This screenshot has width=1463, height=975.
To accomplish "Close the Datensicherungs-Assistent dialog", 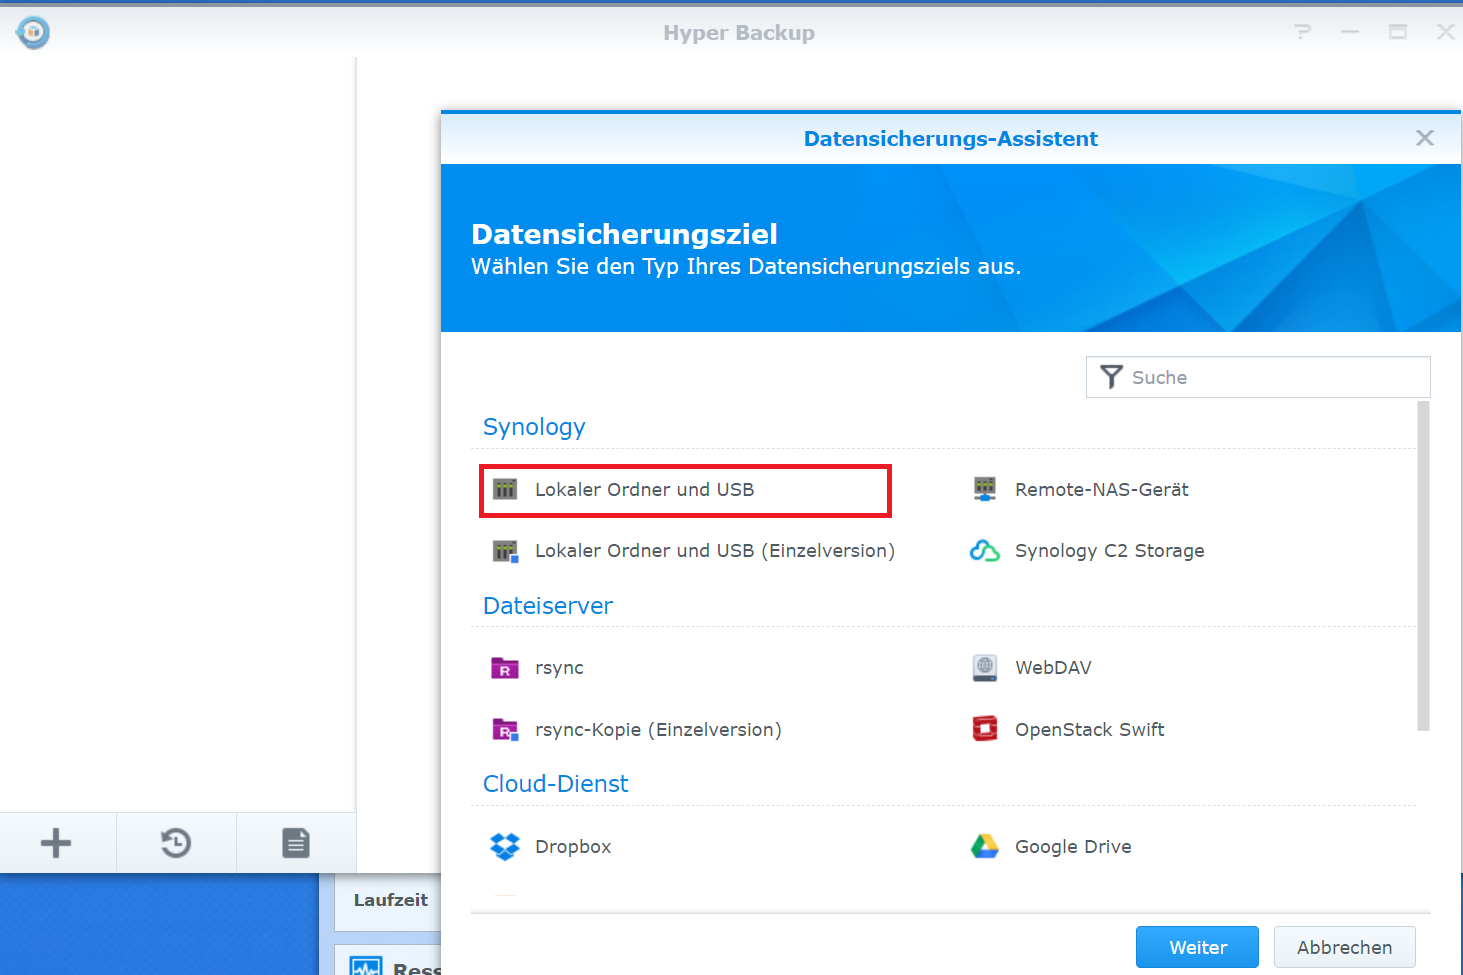I will point(1425,138).
